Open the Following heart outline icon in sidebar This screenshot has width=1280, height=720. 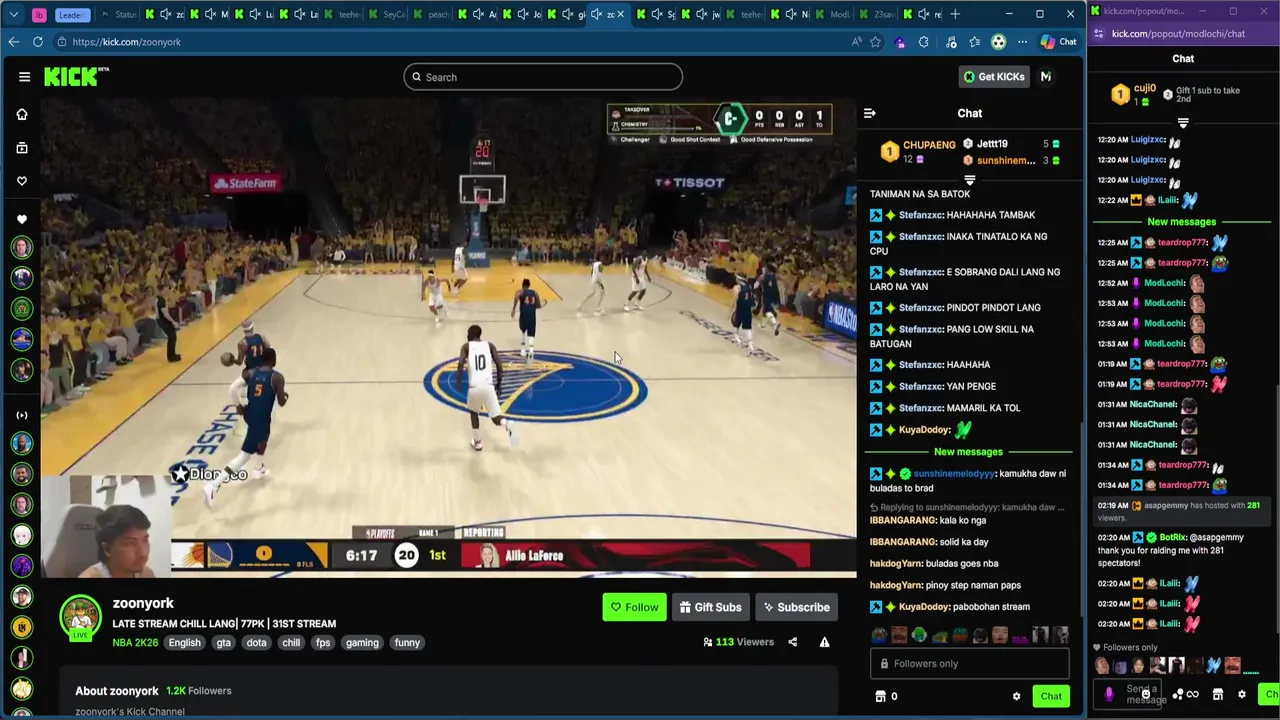[22, 181]
